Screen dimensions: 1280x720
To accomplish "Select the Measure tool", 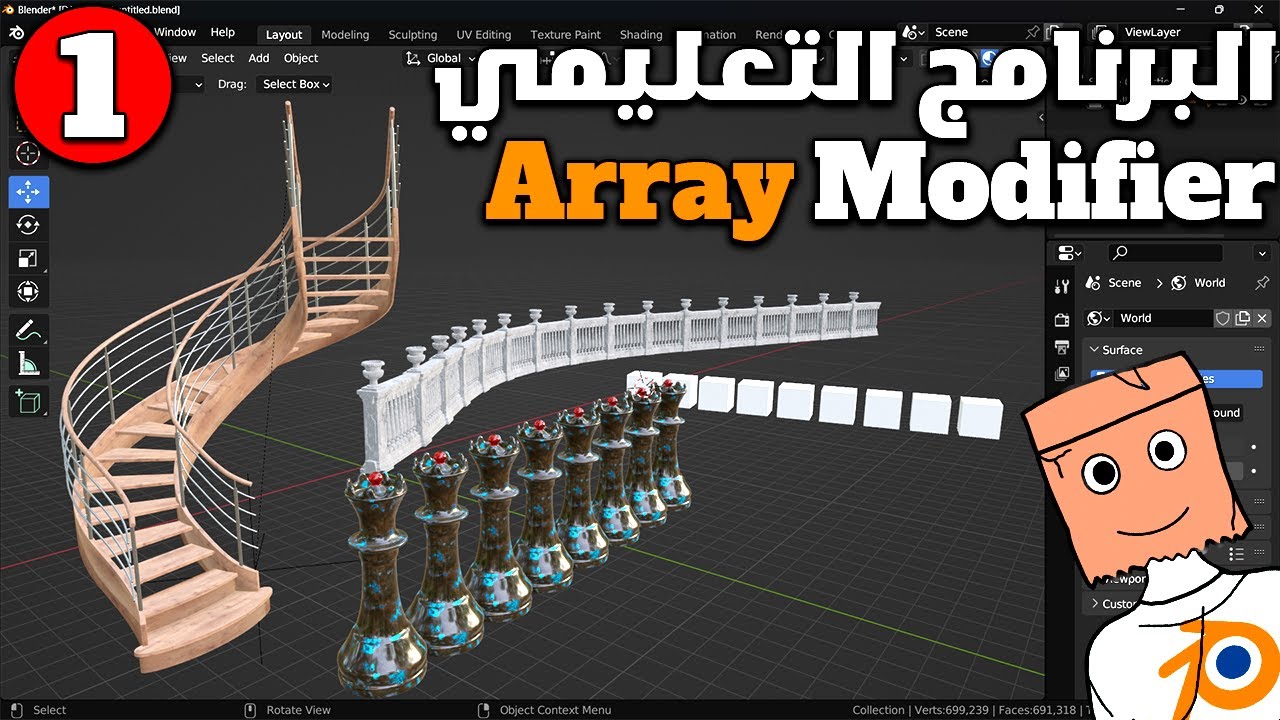I will (28, 365).
